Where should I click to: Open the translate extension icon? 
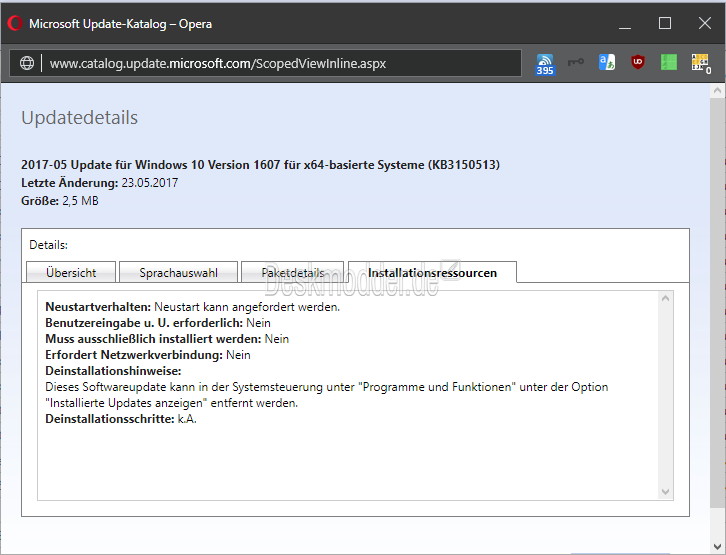tap(607, 62)
